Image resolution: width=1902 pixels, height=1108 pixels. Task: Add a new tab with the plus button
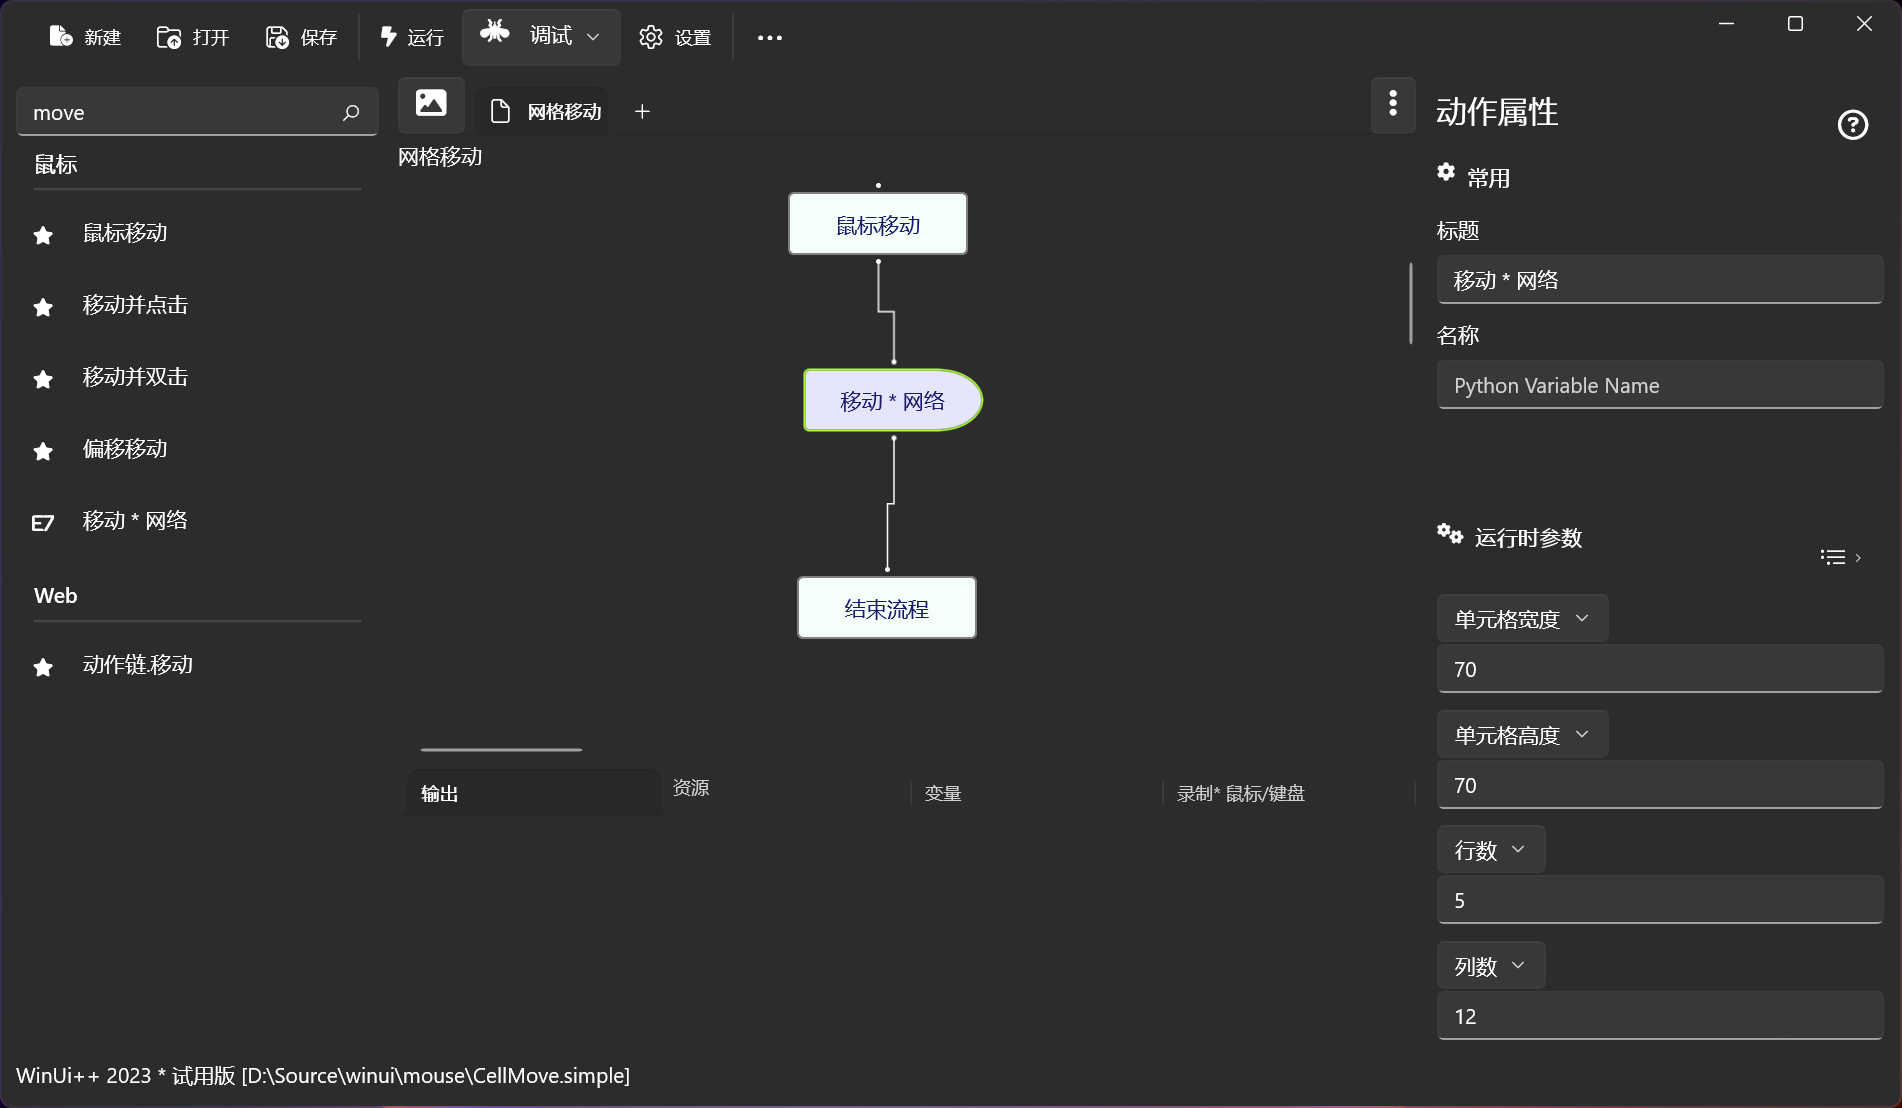pyautogui.click(x=642, y=111)
